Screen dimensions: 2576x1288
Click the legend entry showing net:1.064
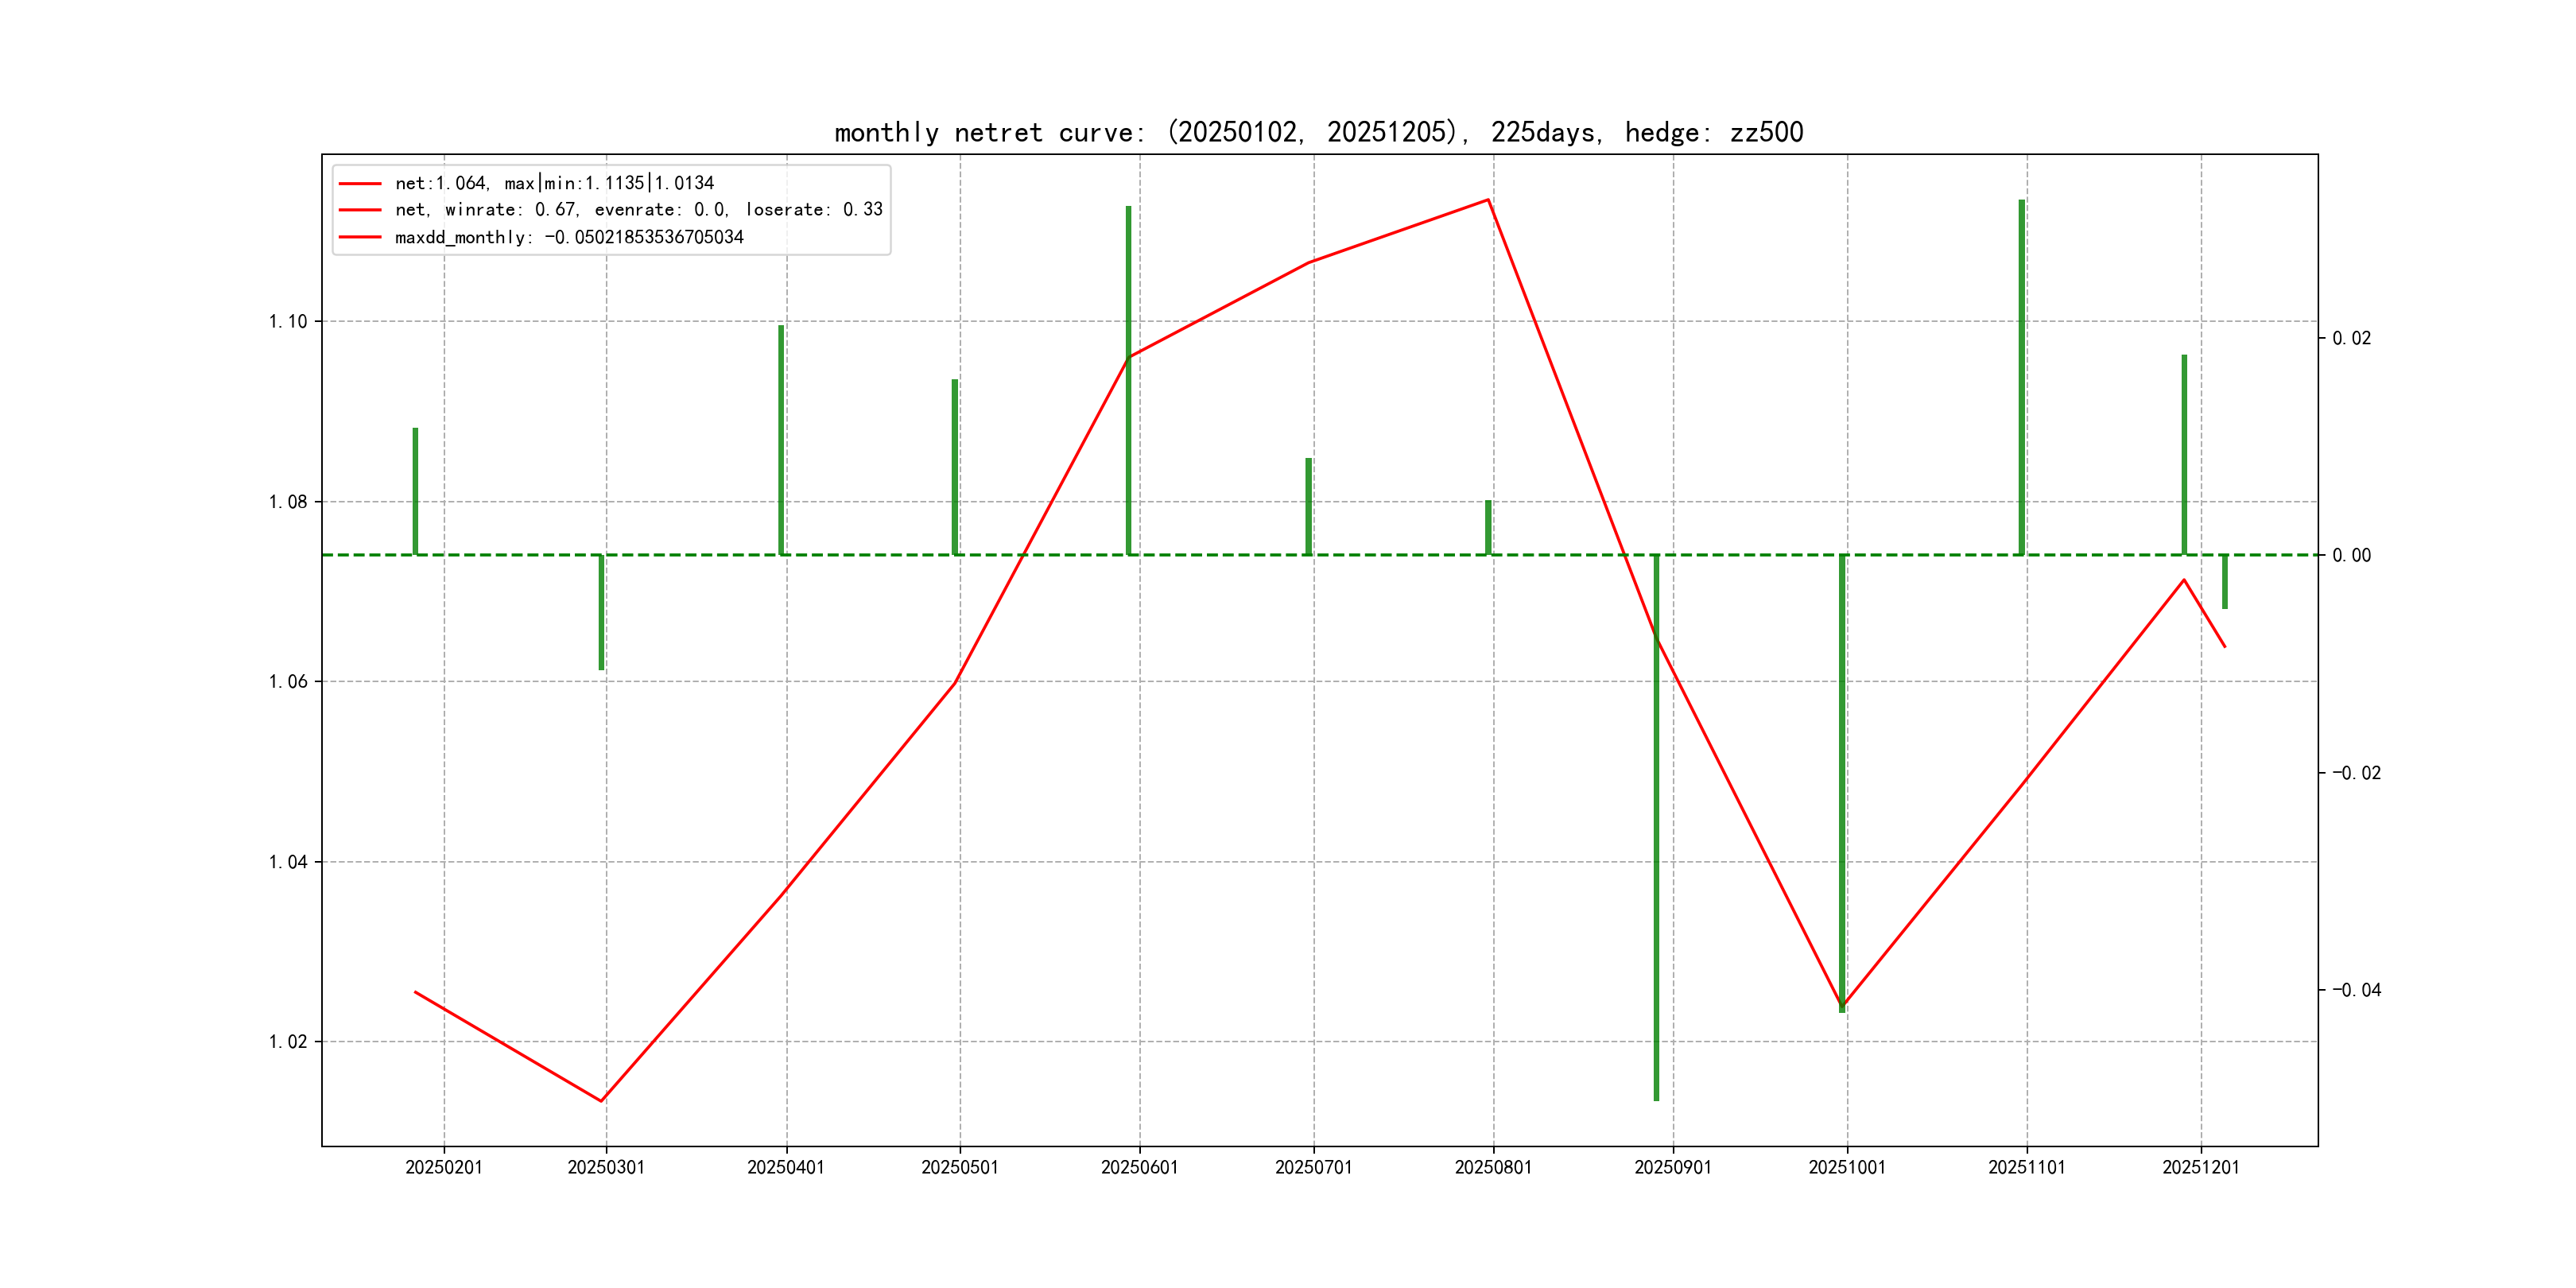pyautogui.click(x=554, y=183)
